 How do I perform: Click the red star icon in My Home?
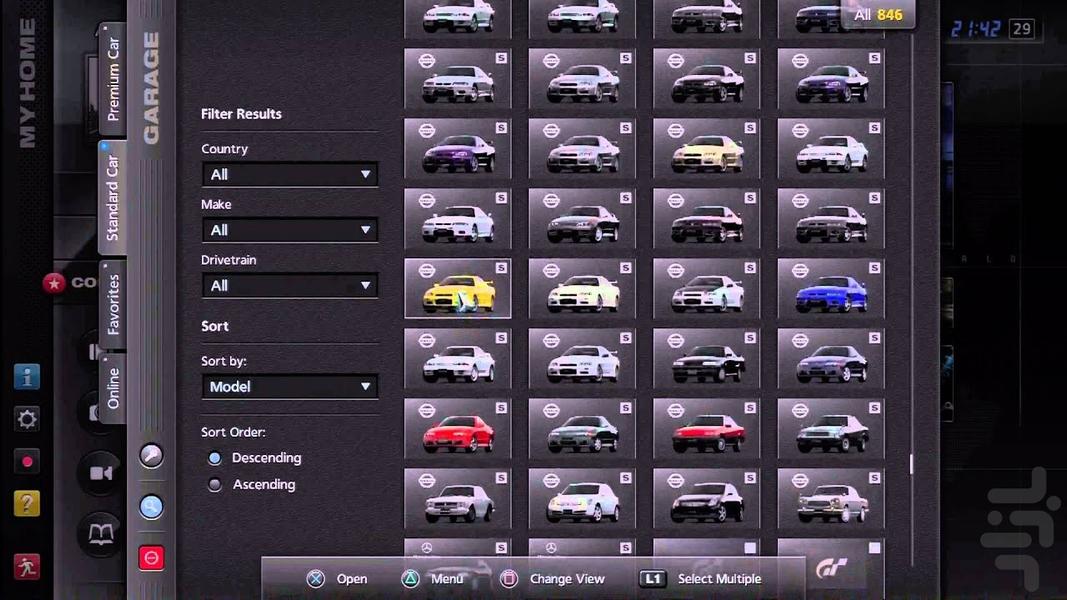(54, 283)
